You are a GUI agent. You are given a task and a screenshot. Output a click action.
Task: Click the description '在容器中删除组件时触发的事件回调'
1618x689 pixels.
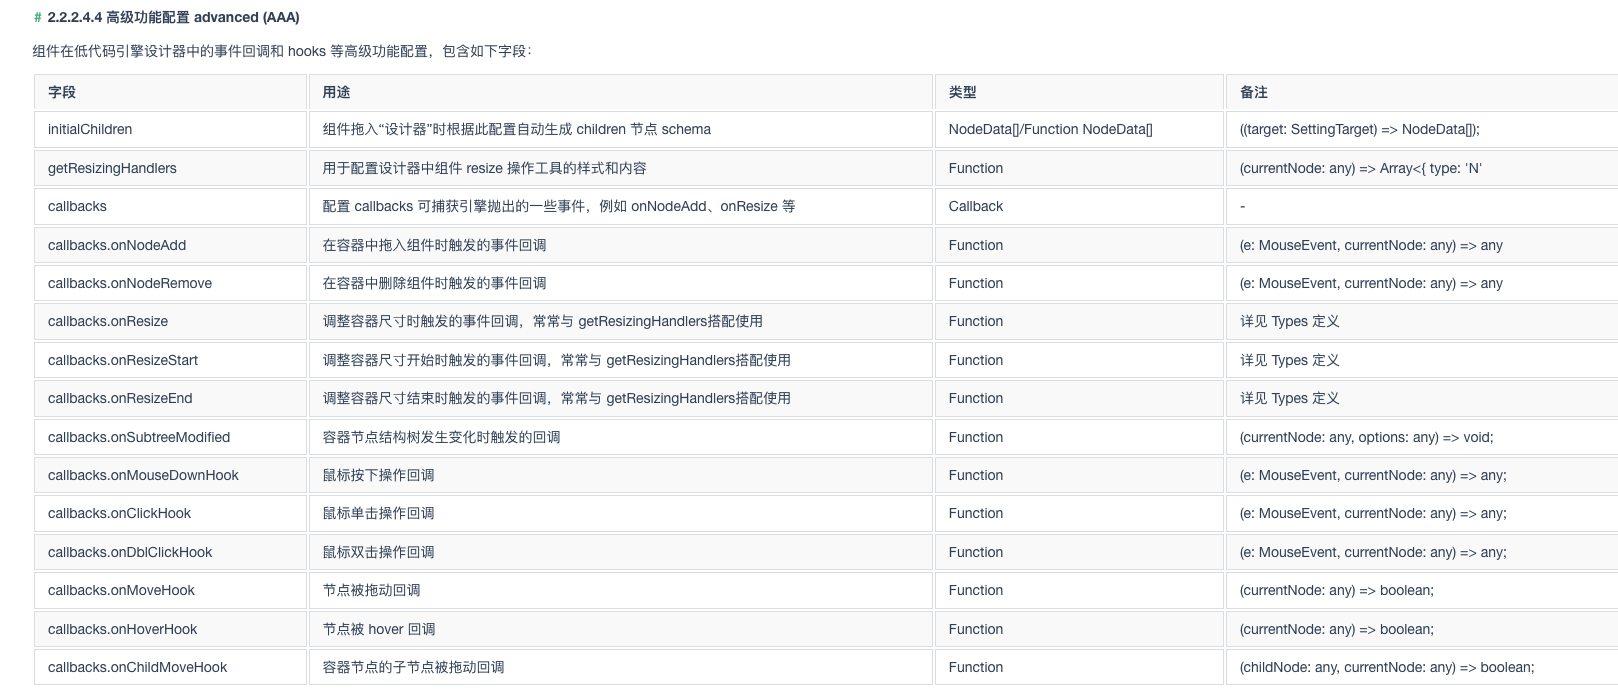[x=434, y=283]
